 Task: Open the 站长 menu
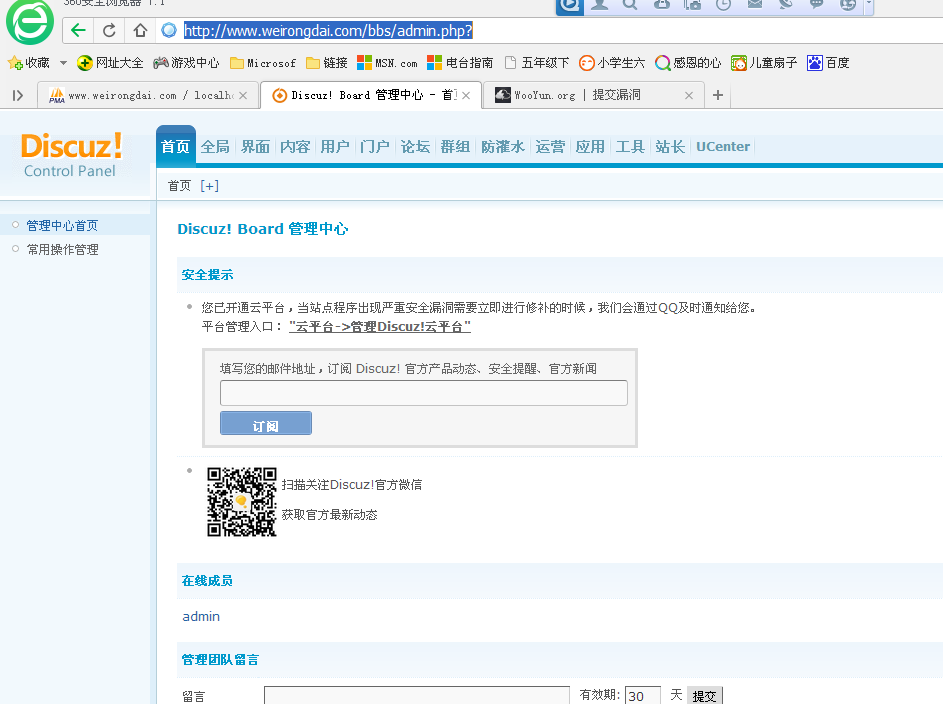point(670,147)
